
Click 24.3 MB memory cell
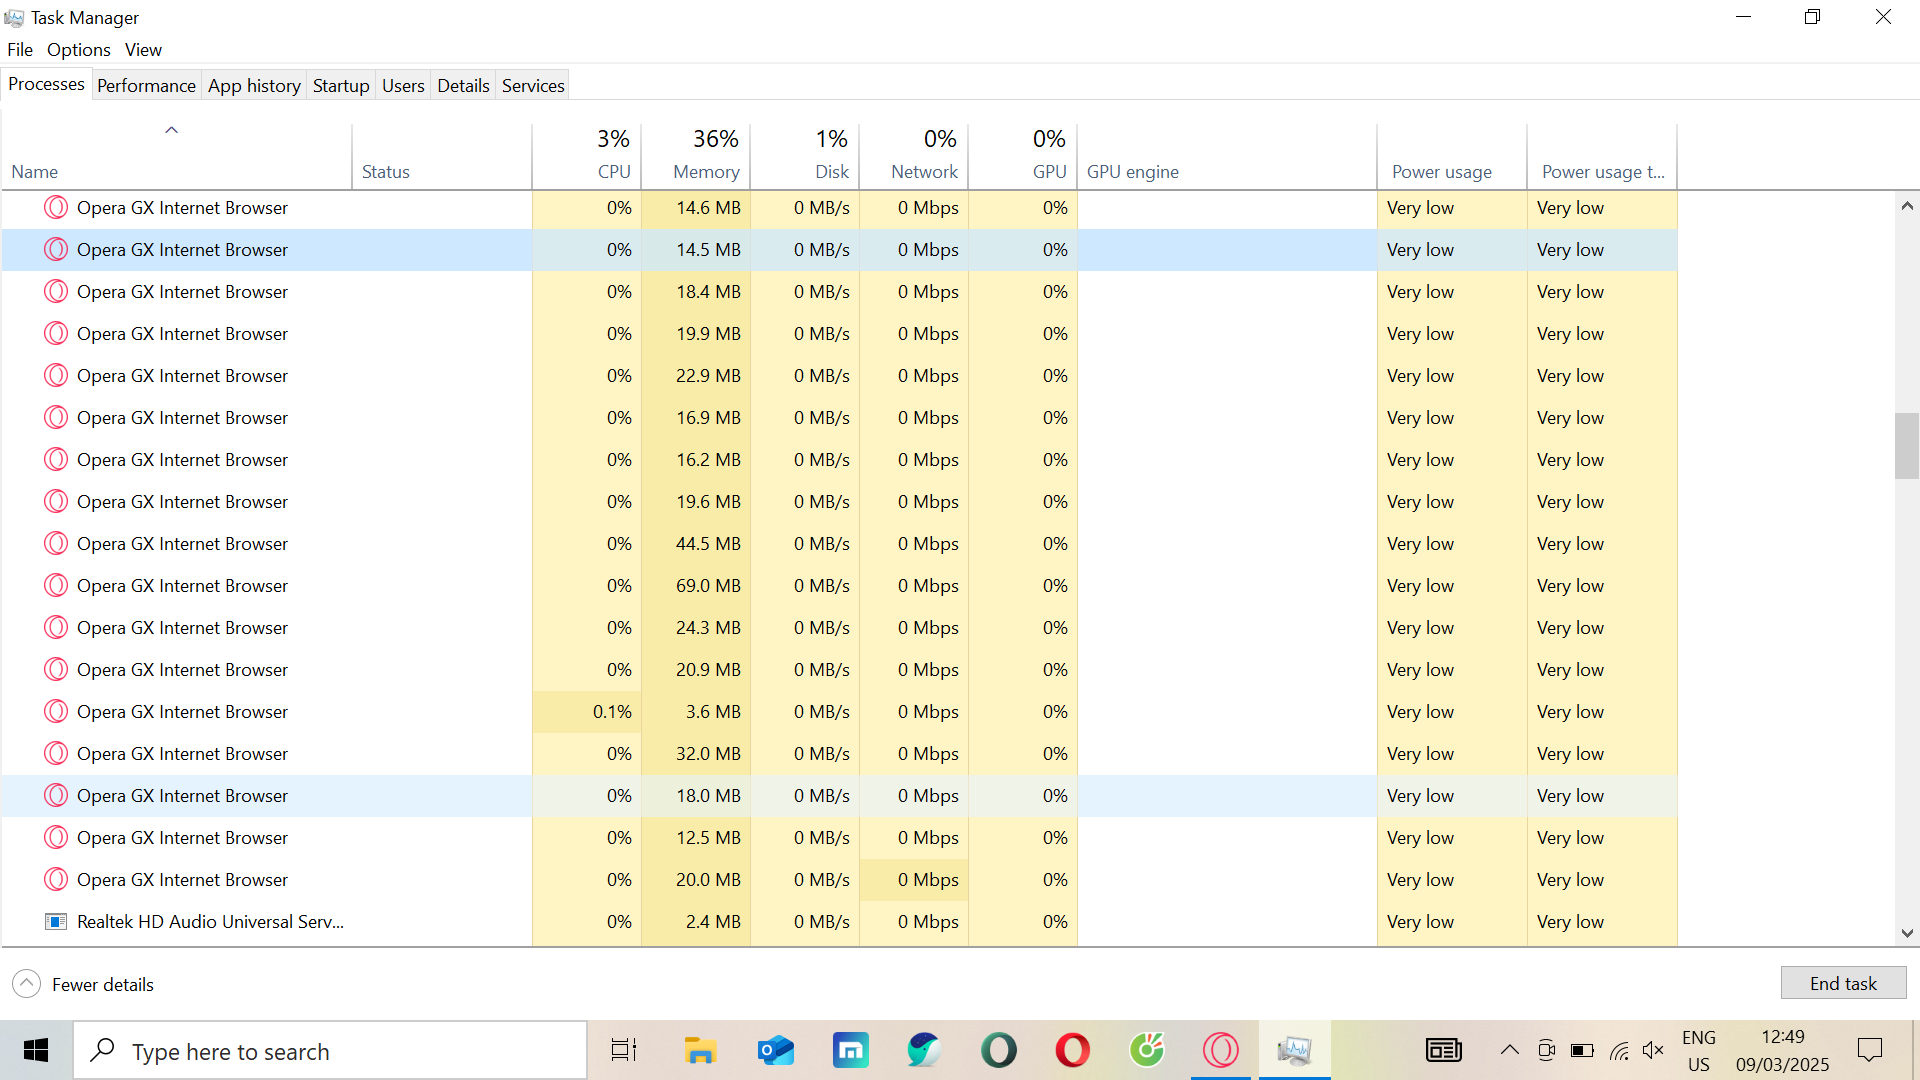click(x=696, y=628)
